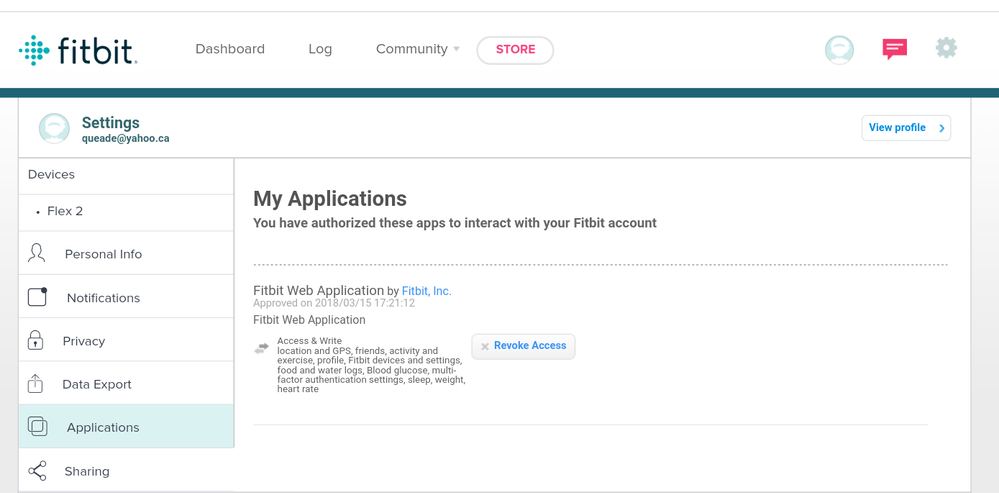
Task: Go to the Dashboard menu
Action: (230, 49)
